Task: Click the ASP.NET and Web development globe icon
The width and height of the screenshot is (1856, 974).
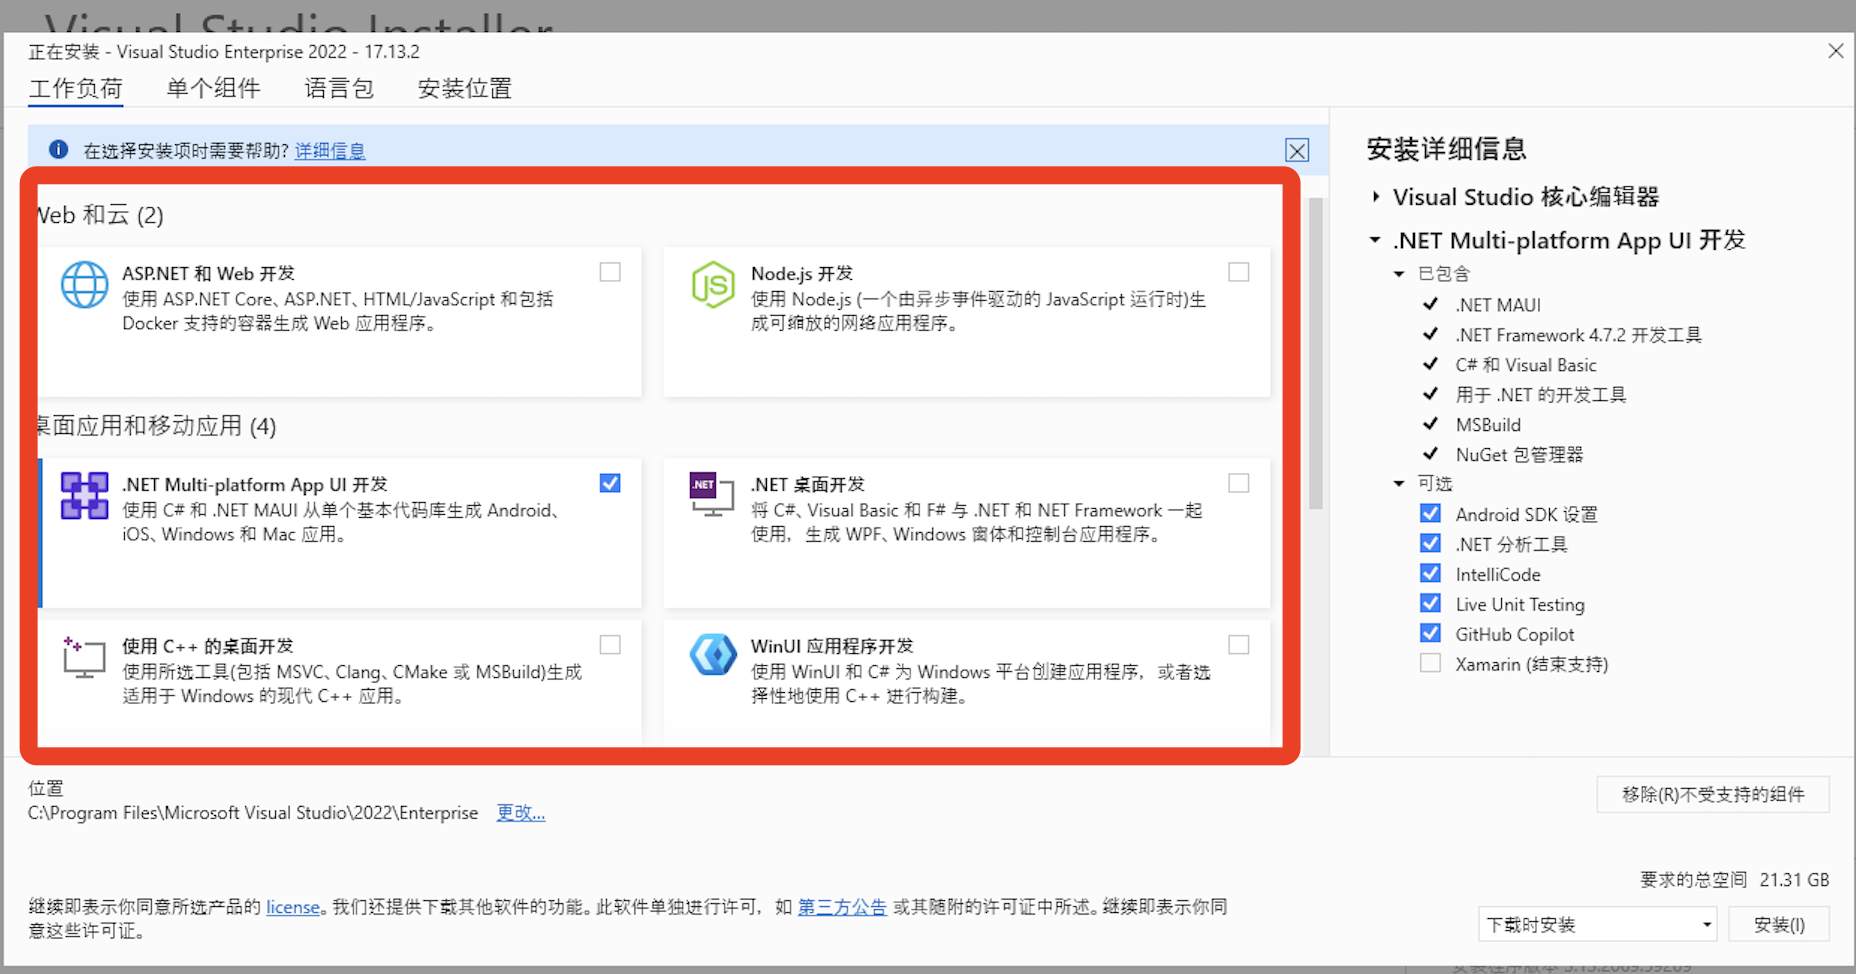Action: pos(84,284)
